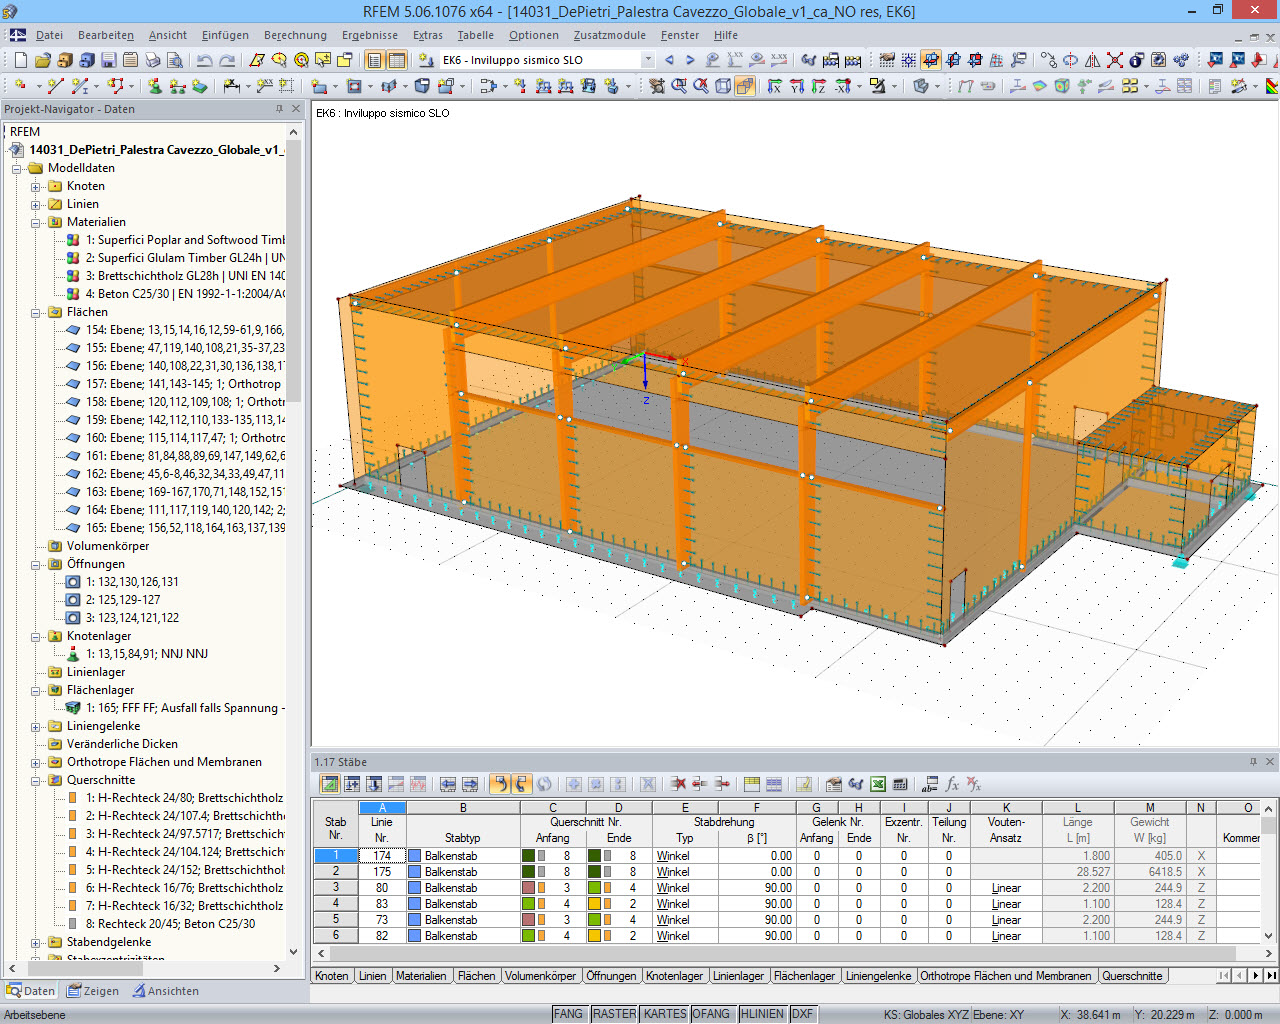Disable RASTER in the status bar
Viewport: 1280px width, 1024px height.
[x=614, y=1013]
